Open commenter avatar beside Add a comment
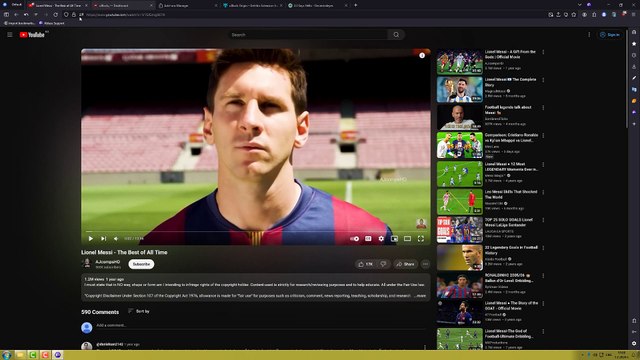The width and height of the screenshot is (640, 360). [87, 327]
